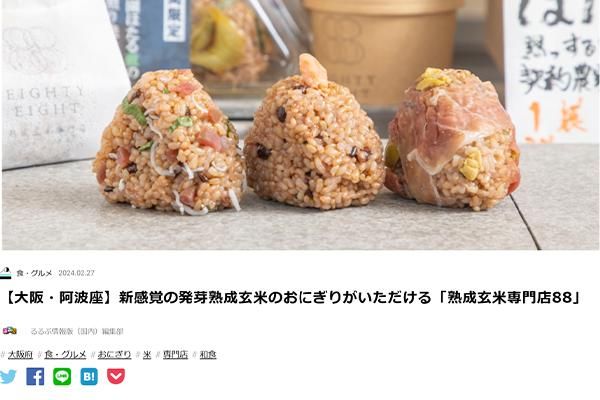Share the article via LINE
Viewport: 600px width, 400px height.
[62, 377]
